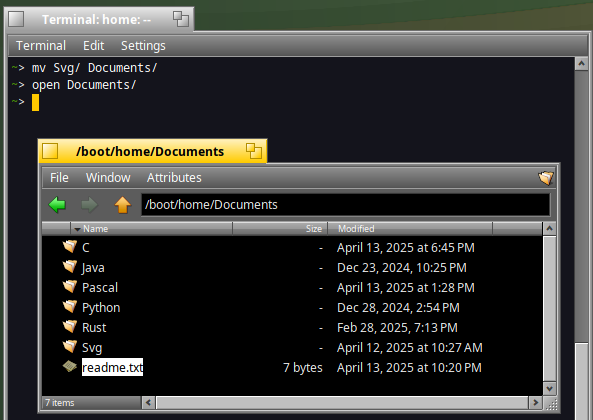The image size is (593, 420).
Task: Toggle zoom button on Documents window tab
Action: 253,151
